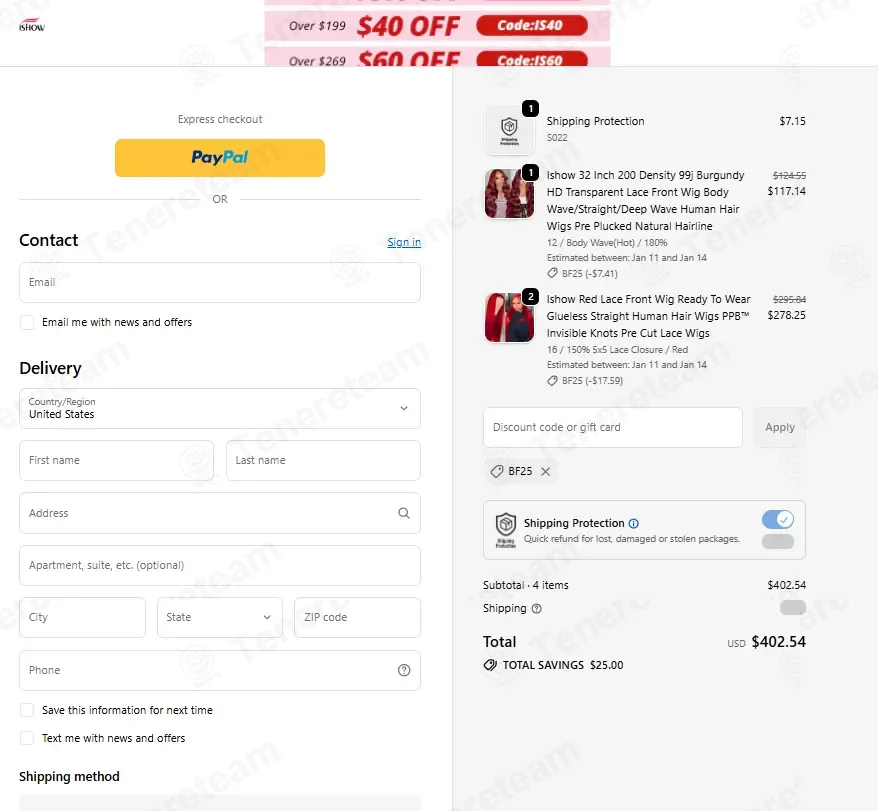Click the Shipping Protection info icon
The width and height of the screenshot is (878, 811).
tap(633, 523)
